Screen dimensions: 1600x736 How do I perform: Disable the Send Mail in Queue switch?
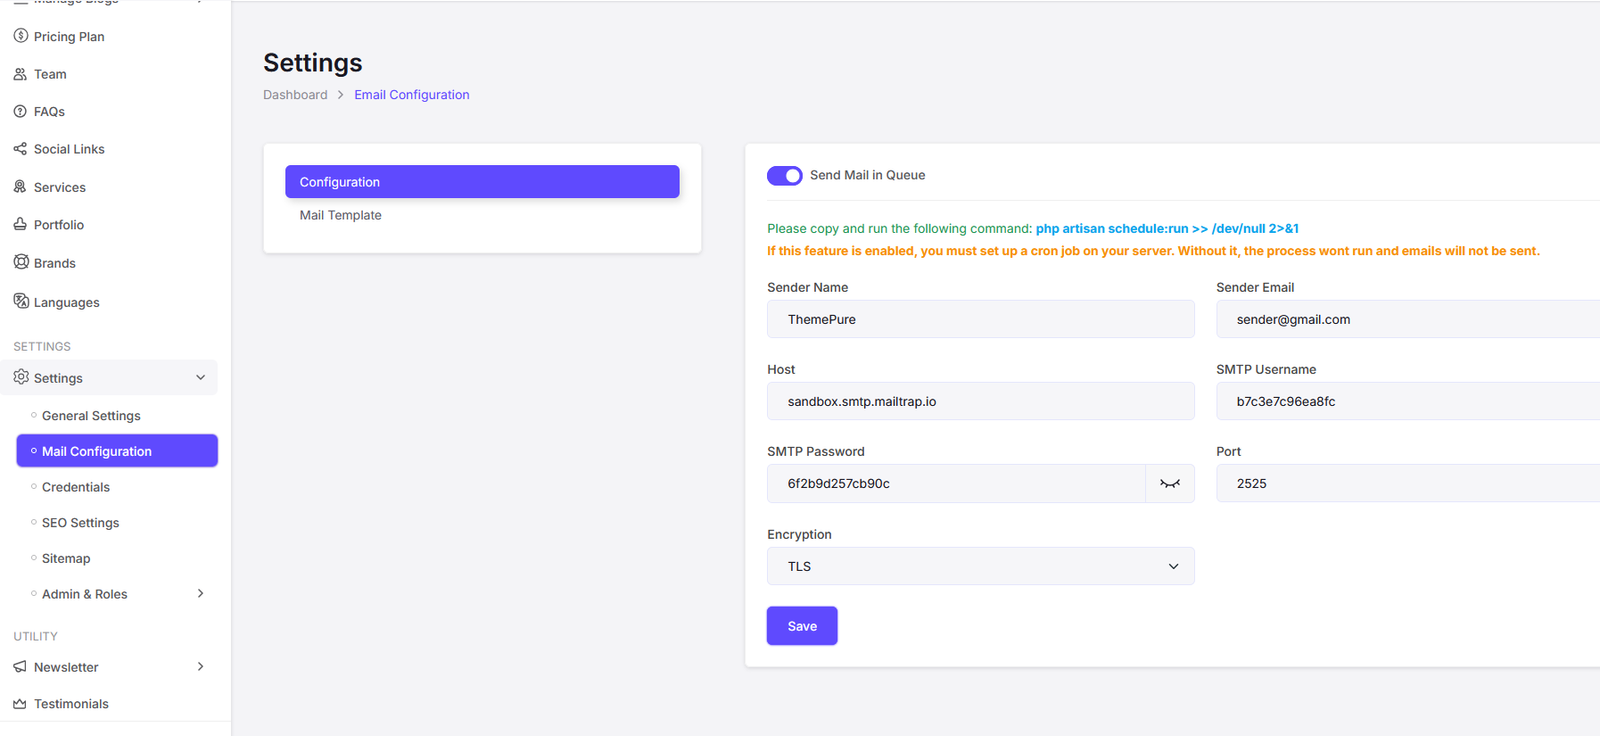(x=784, y=176)
